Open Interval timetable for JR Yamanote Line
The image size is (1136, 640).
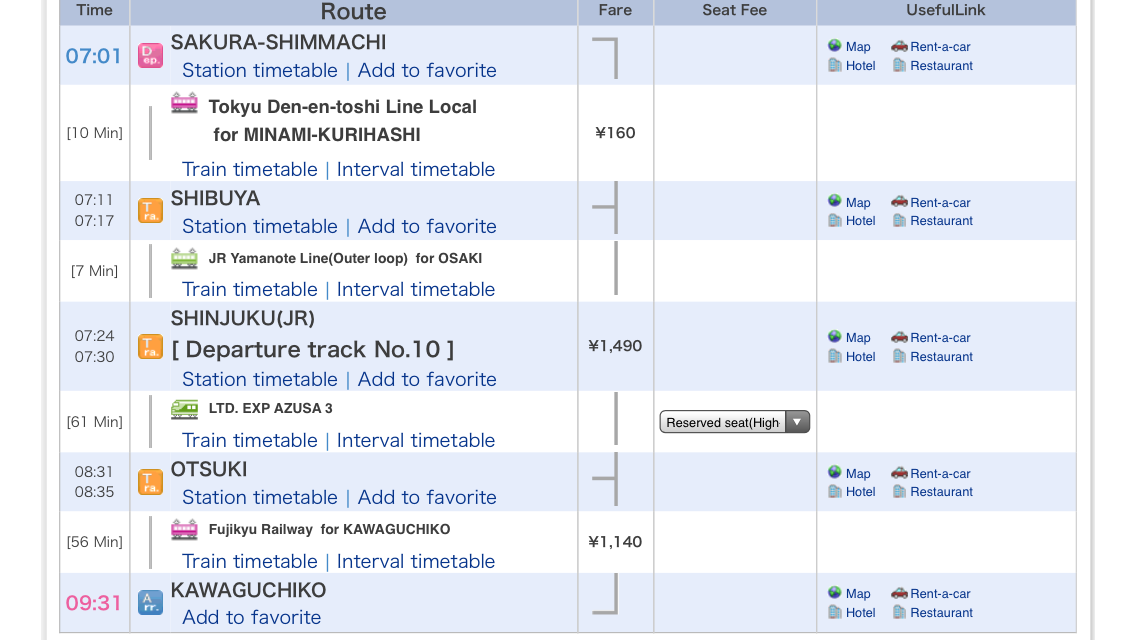tap(415, 289)
